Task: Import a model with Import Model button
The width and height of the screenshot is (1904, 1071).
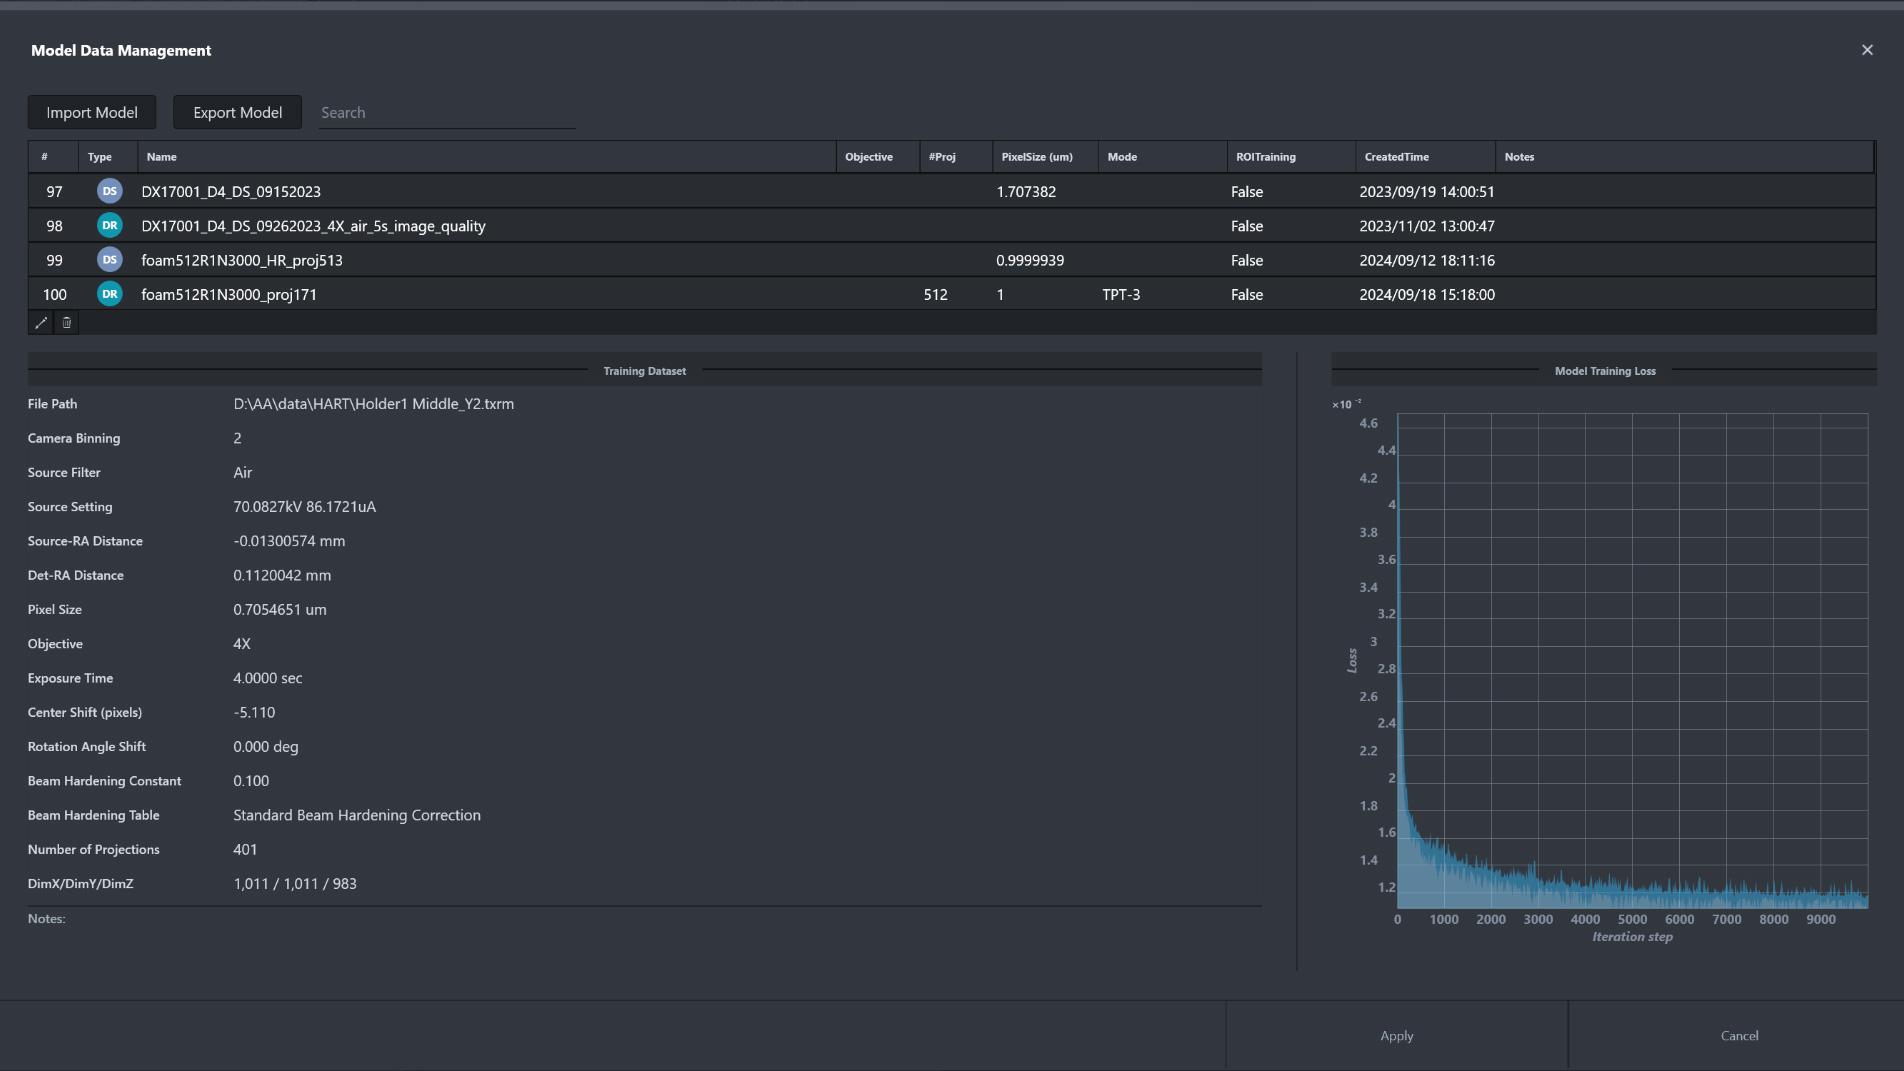Action: point(92,113)
